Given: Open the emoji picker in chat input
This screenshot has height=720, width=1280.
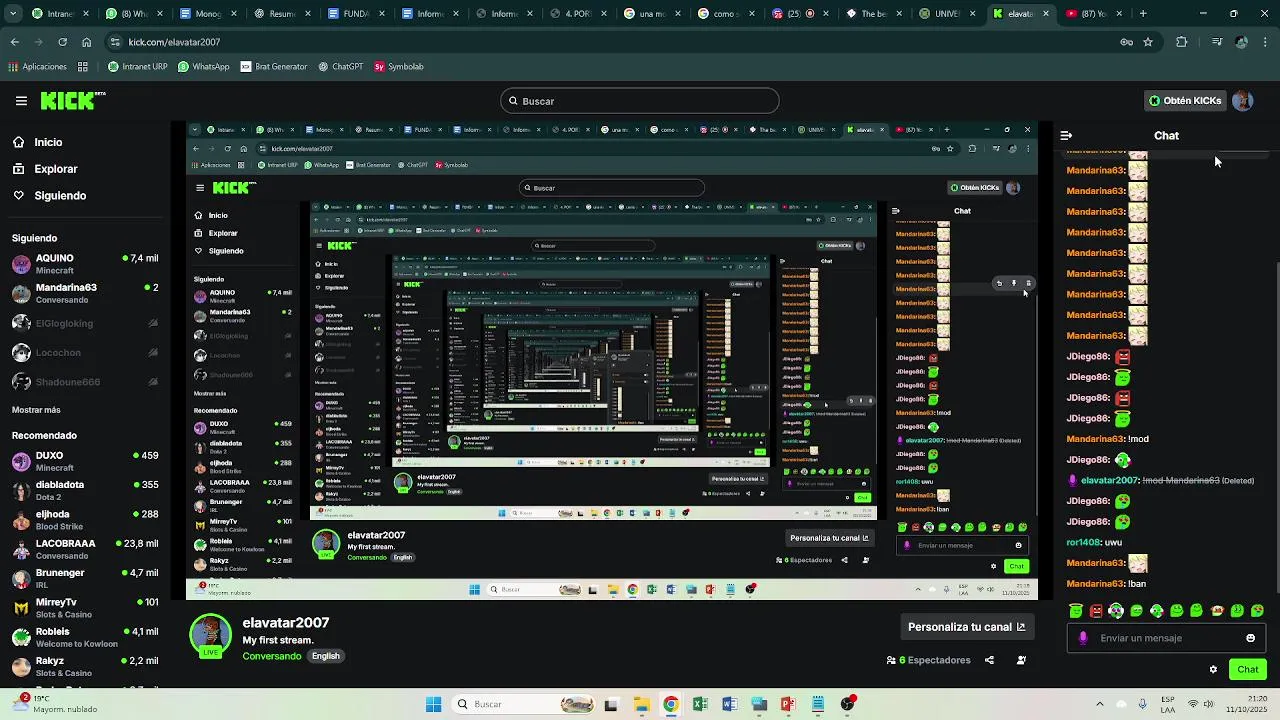Looking at the screenshot, I should tap(1250, 638).
